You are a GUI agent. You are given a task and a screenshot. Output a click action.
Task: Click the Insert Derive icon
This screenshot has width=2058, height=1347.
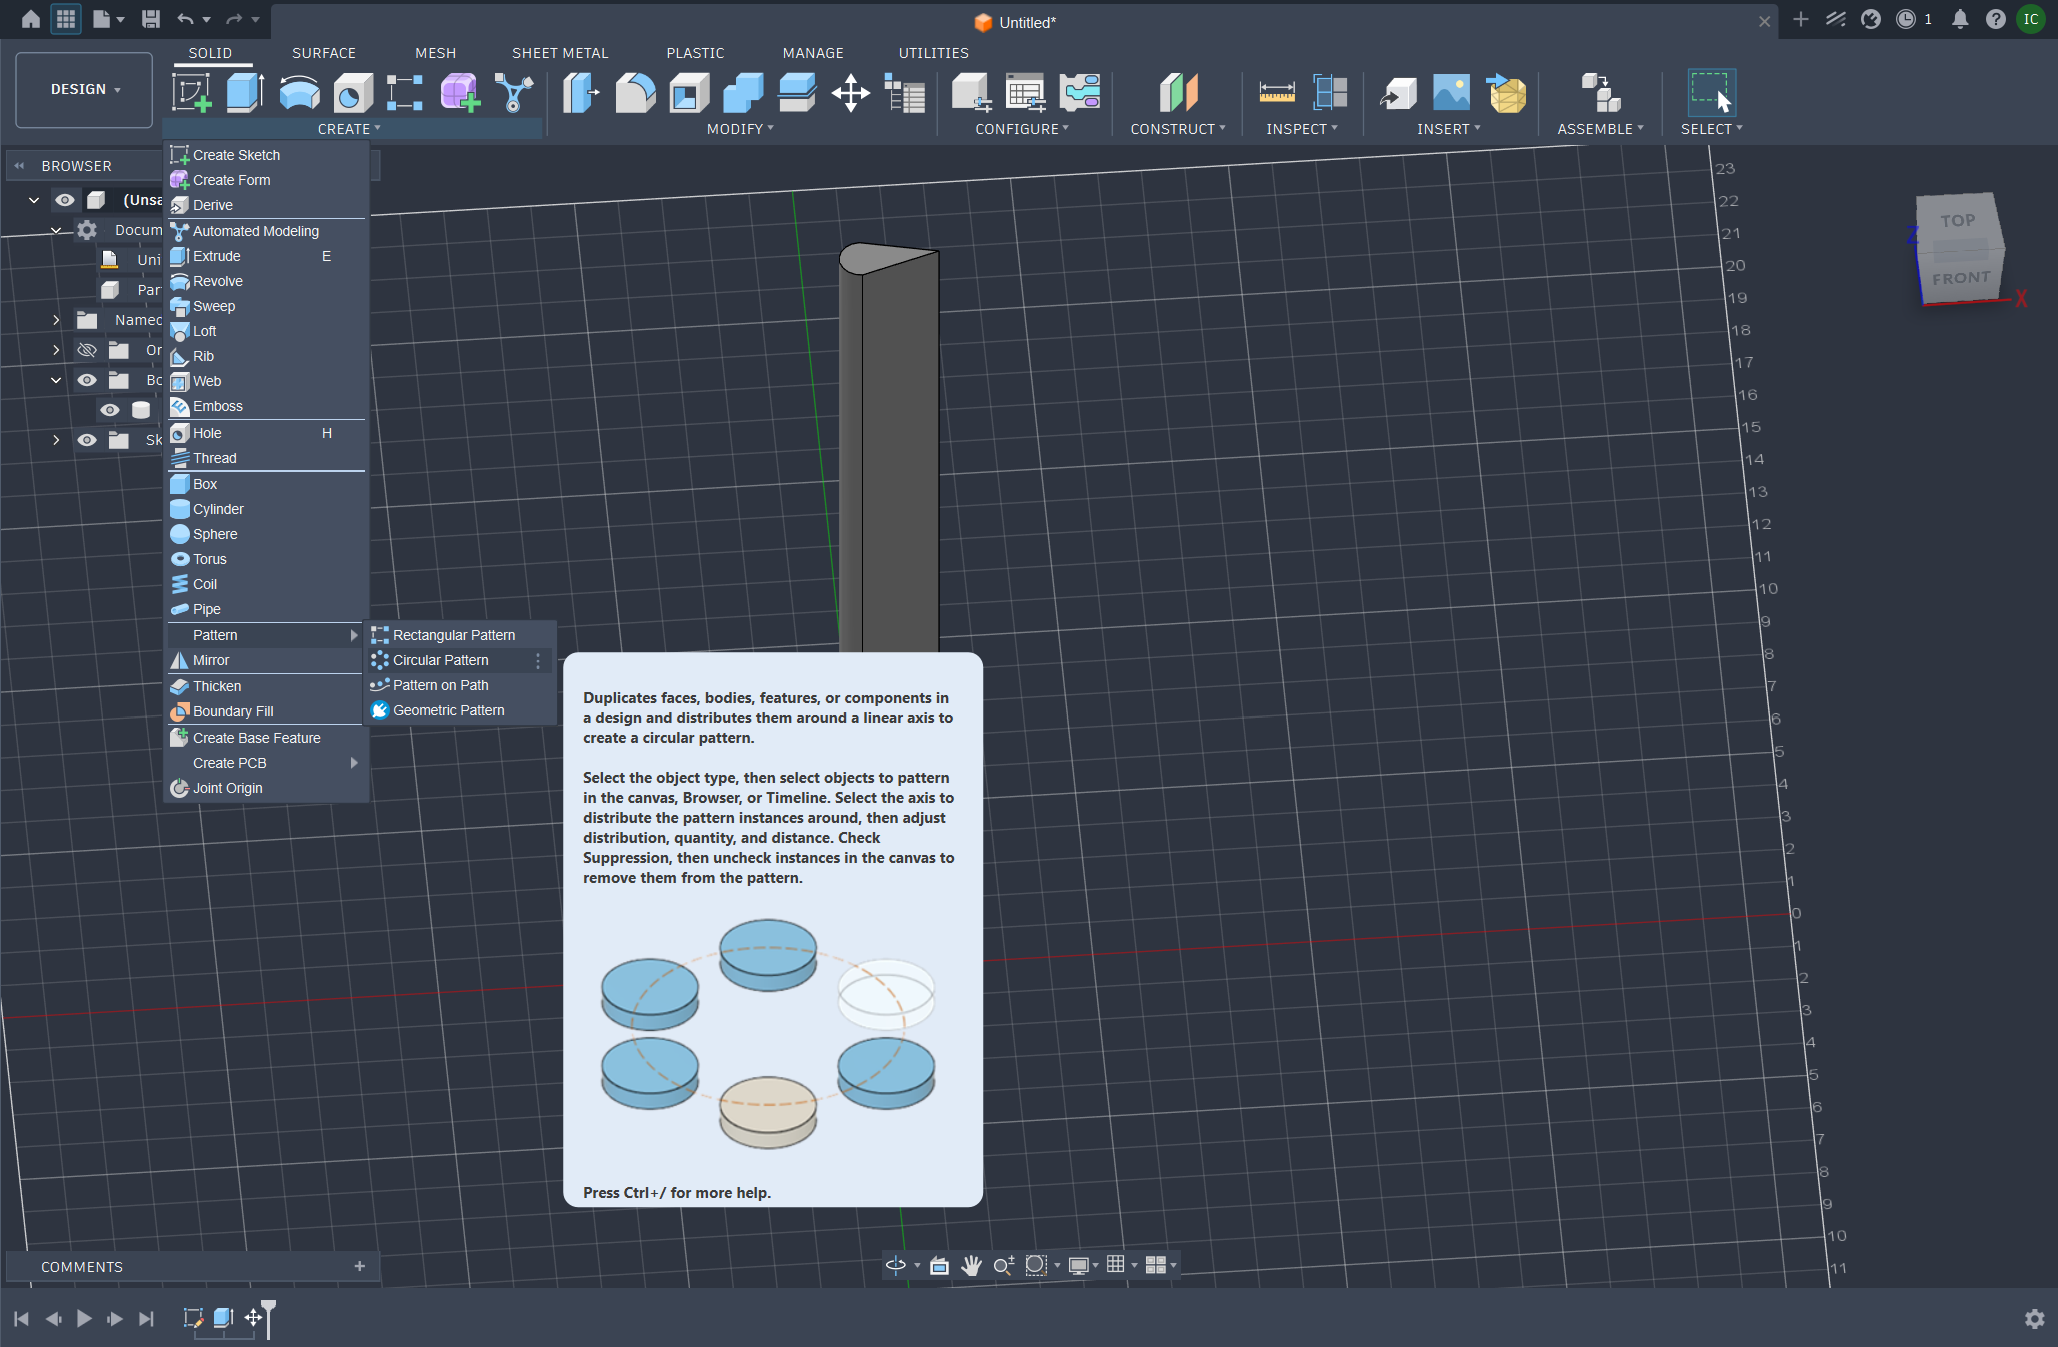pyautogui.click(x=1398, y=92)
